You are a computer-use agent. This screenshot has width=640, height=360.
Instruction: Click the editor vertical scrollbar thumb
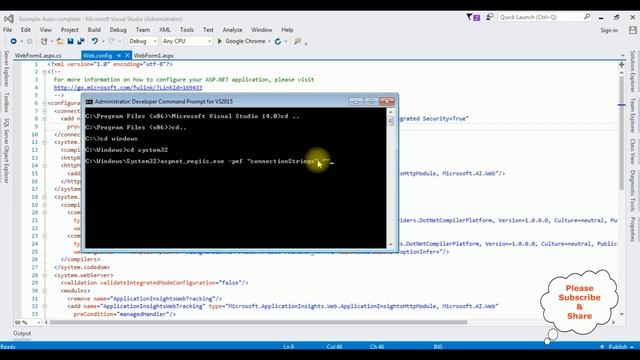622,133
